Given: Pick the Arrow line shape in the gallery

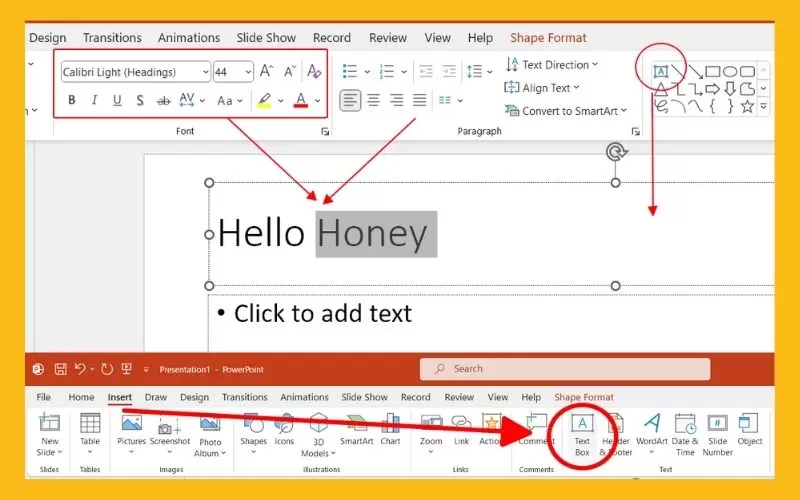Looking at the screenshot, I should point(695,71).
